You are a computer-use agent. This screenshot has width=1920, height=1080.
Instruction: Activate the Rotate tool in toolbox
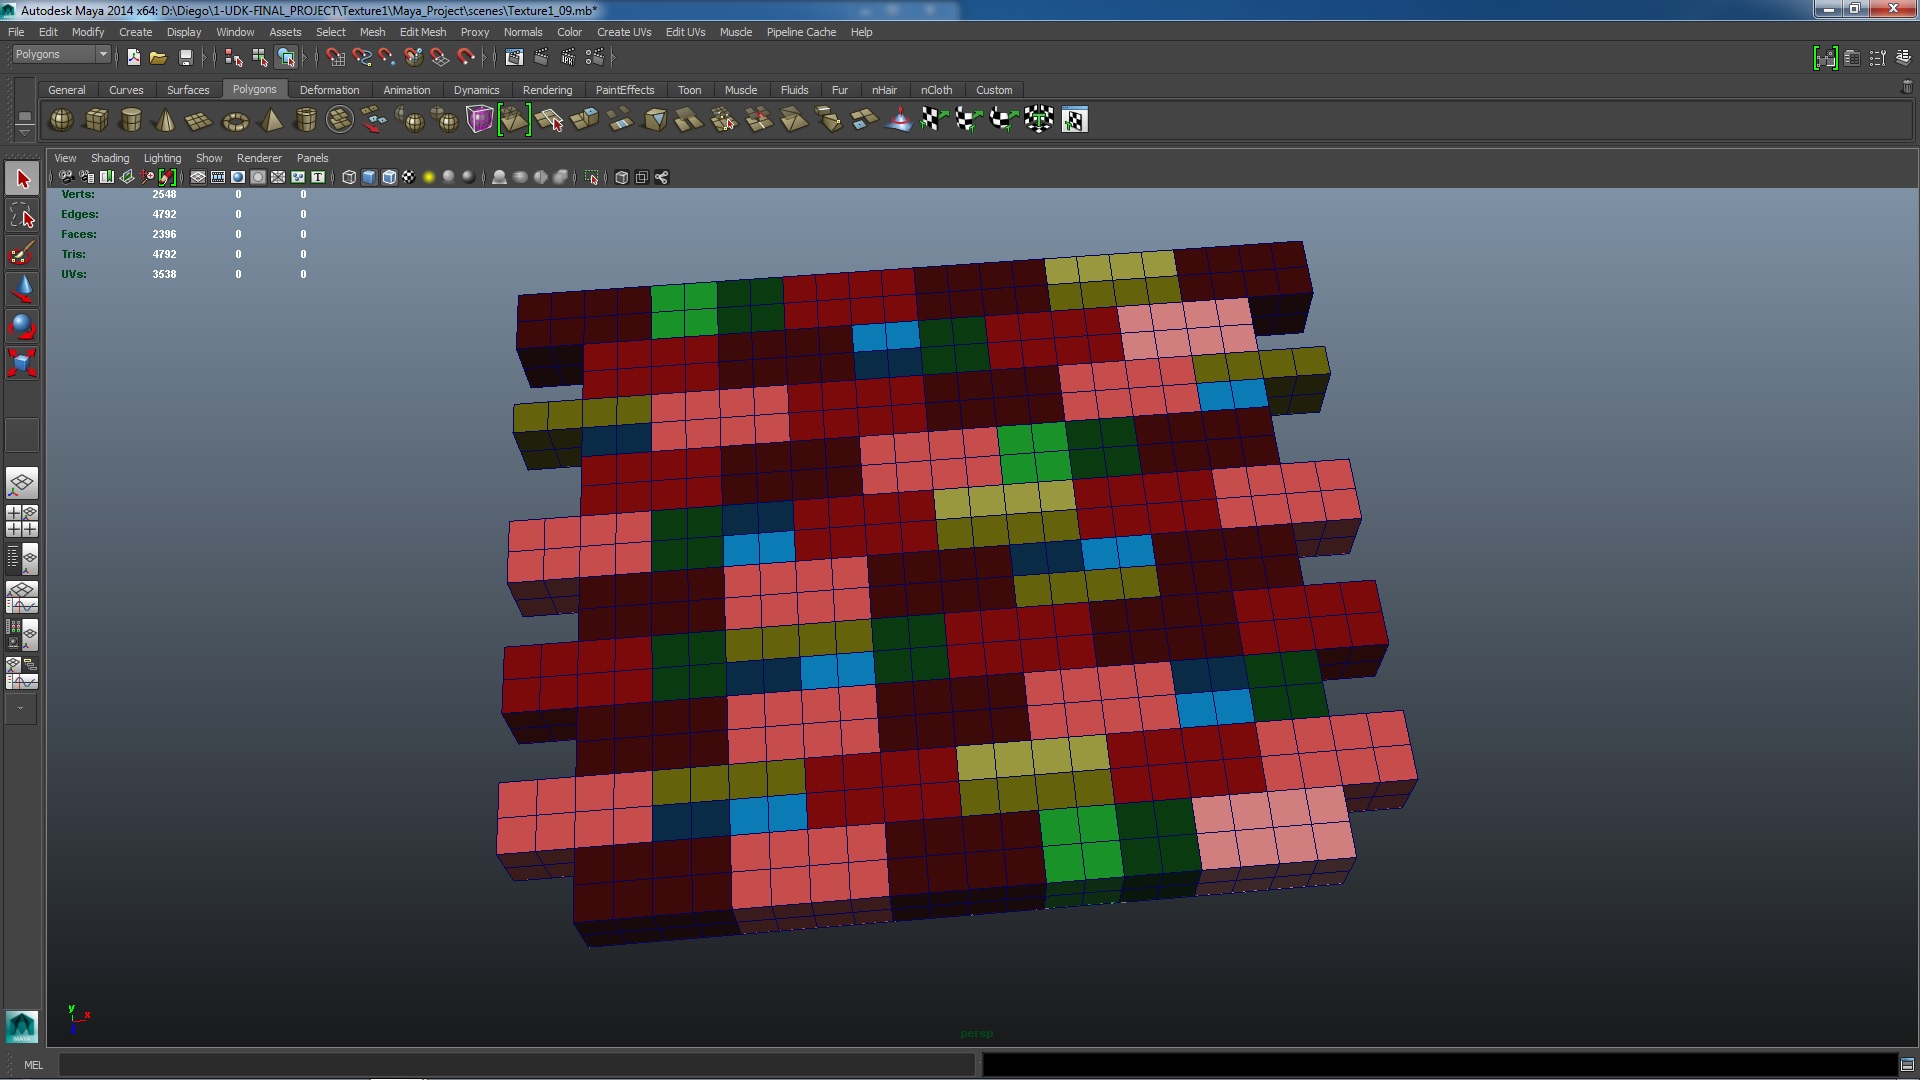[22, 326]
